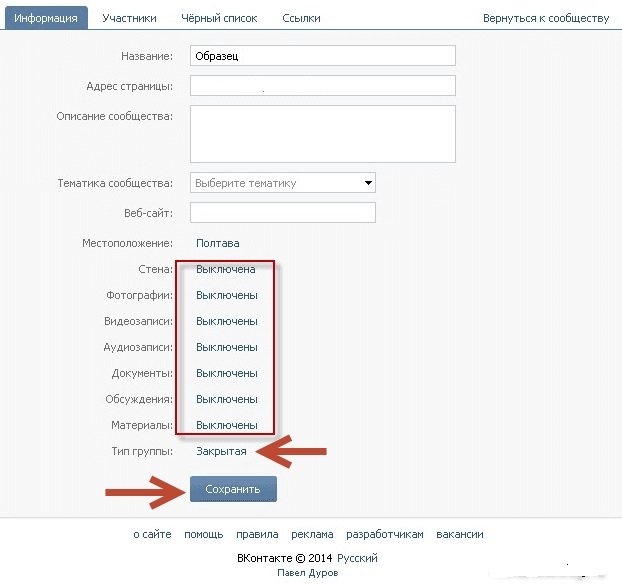Change the Фотографии setting from Выключены
This screenshot has width=622, height=585.
227,295
